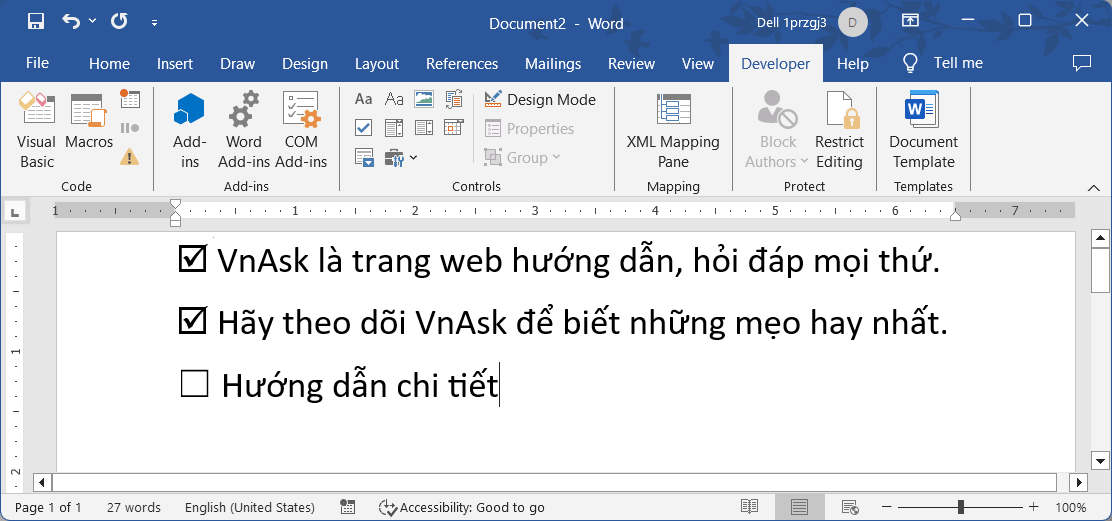Click the Pause Recording icon
The image size is (1112, 521).
click(x=130, y=128)
